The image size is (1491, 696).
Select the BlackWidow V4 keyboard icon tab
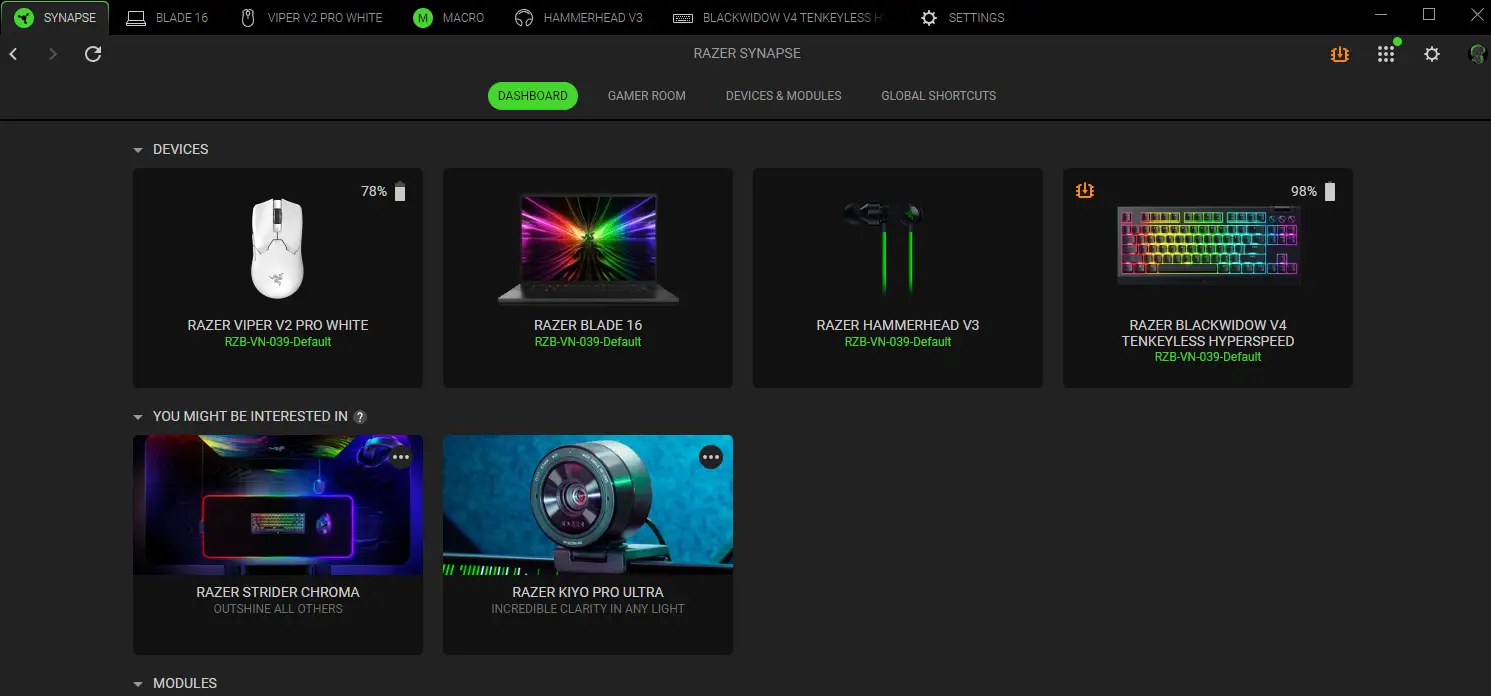[684, 17]
